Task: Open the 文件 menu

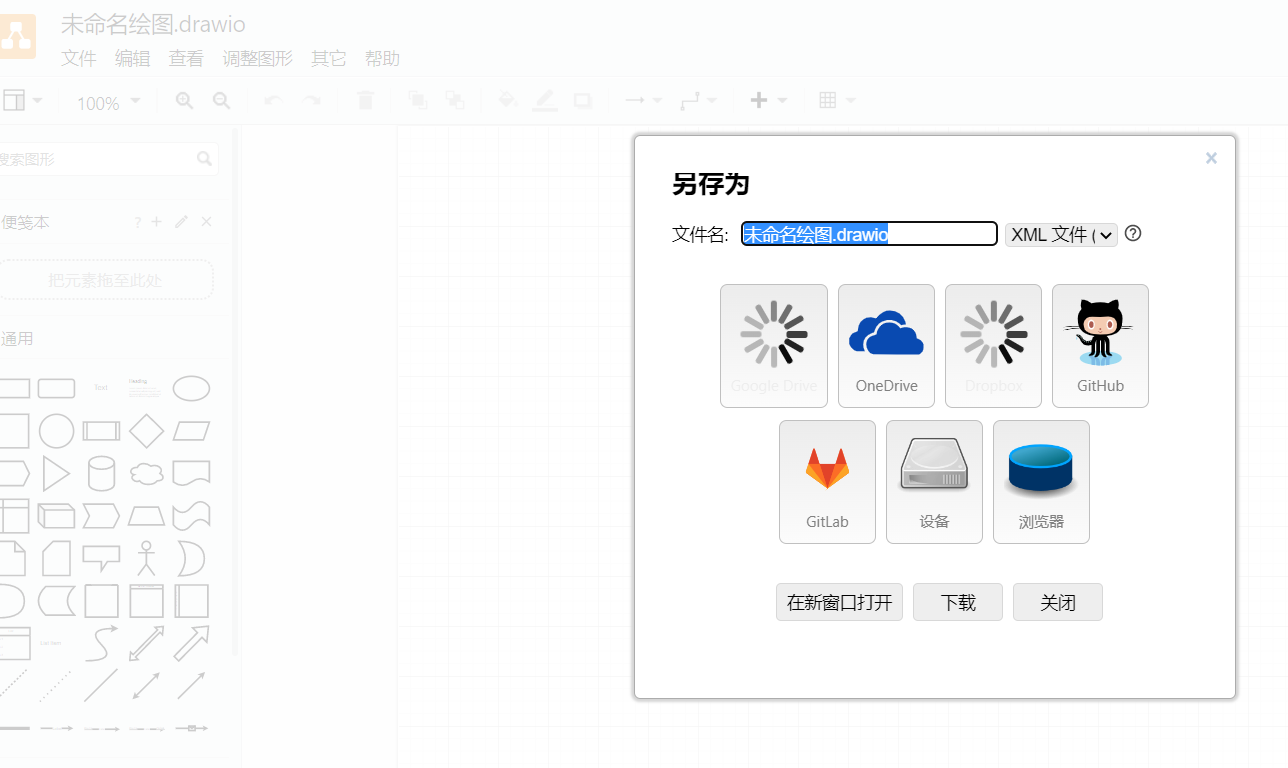Action: click(79, 58)
